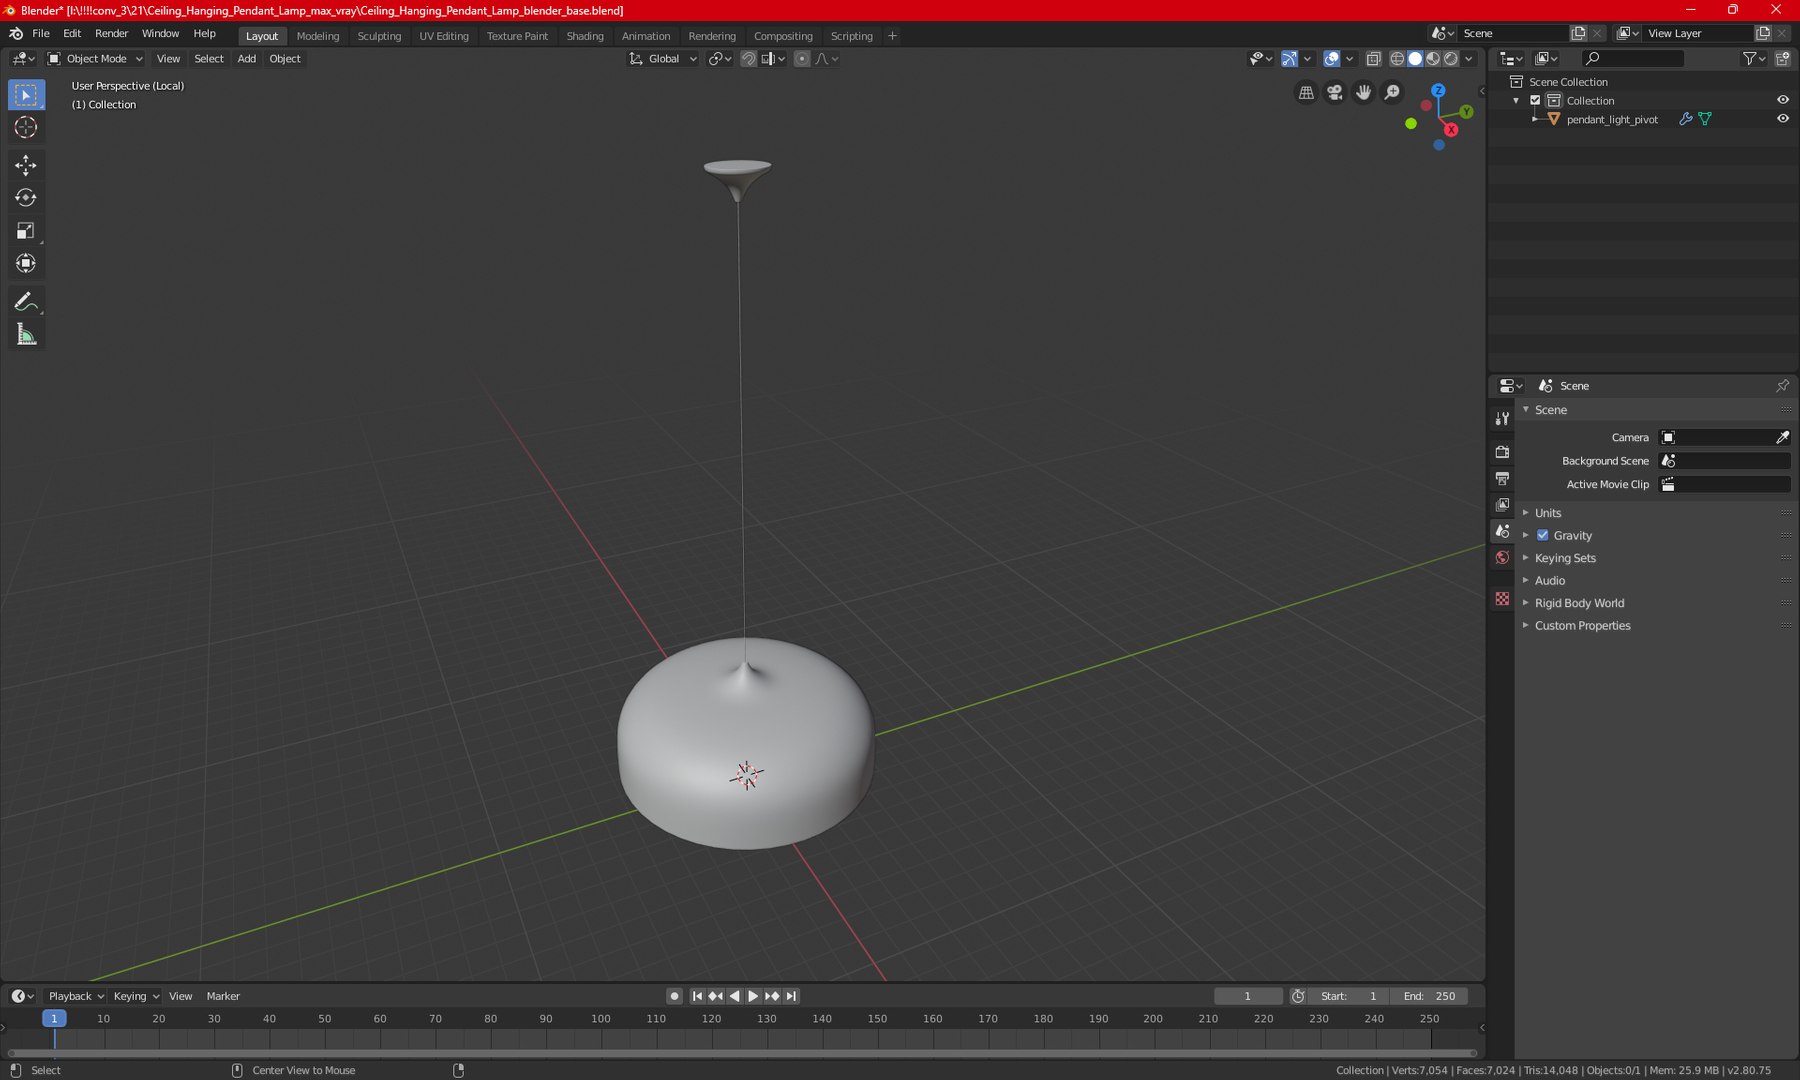
Task: Click the red X axis on navigation gizmo
Action: coord(1451,130)
